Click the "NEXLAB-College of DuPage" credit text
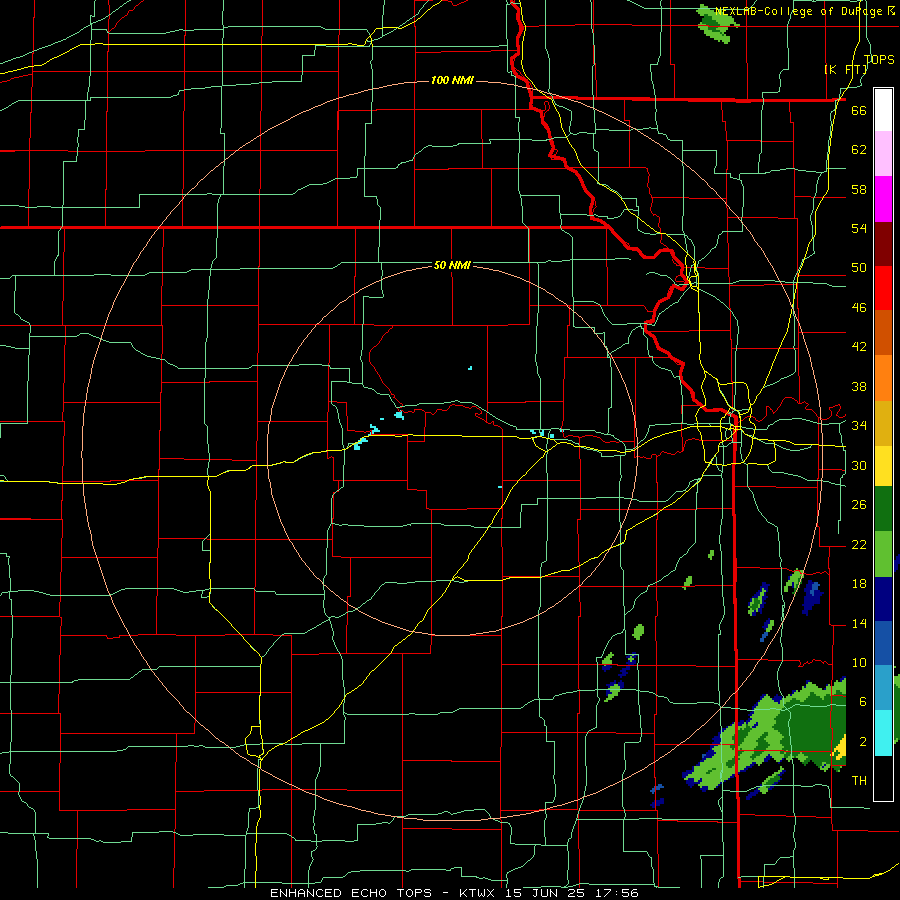This screenshot has height=900, width=900. [800, 11]
